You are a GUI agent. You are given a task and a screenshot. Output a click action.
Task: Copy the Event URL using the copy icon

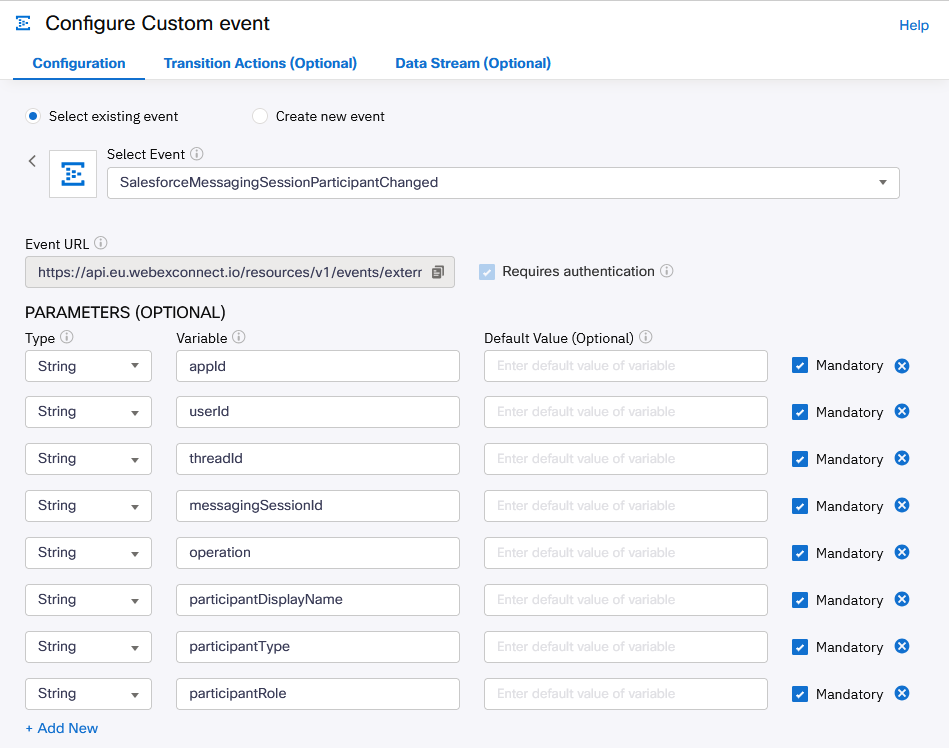click(438, 271)
